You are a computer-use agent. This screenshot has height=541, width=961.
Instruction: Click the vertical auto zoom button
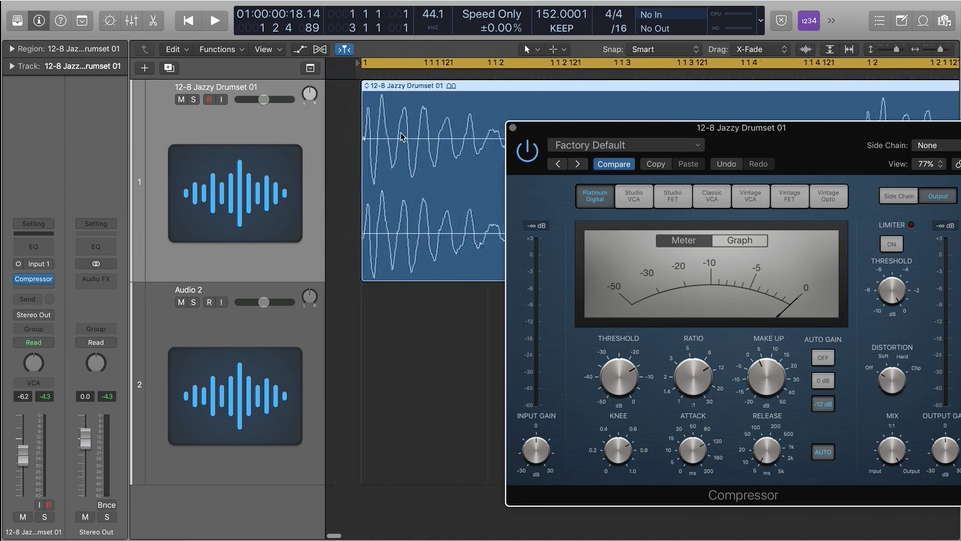(829, 49)
